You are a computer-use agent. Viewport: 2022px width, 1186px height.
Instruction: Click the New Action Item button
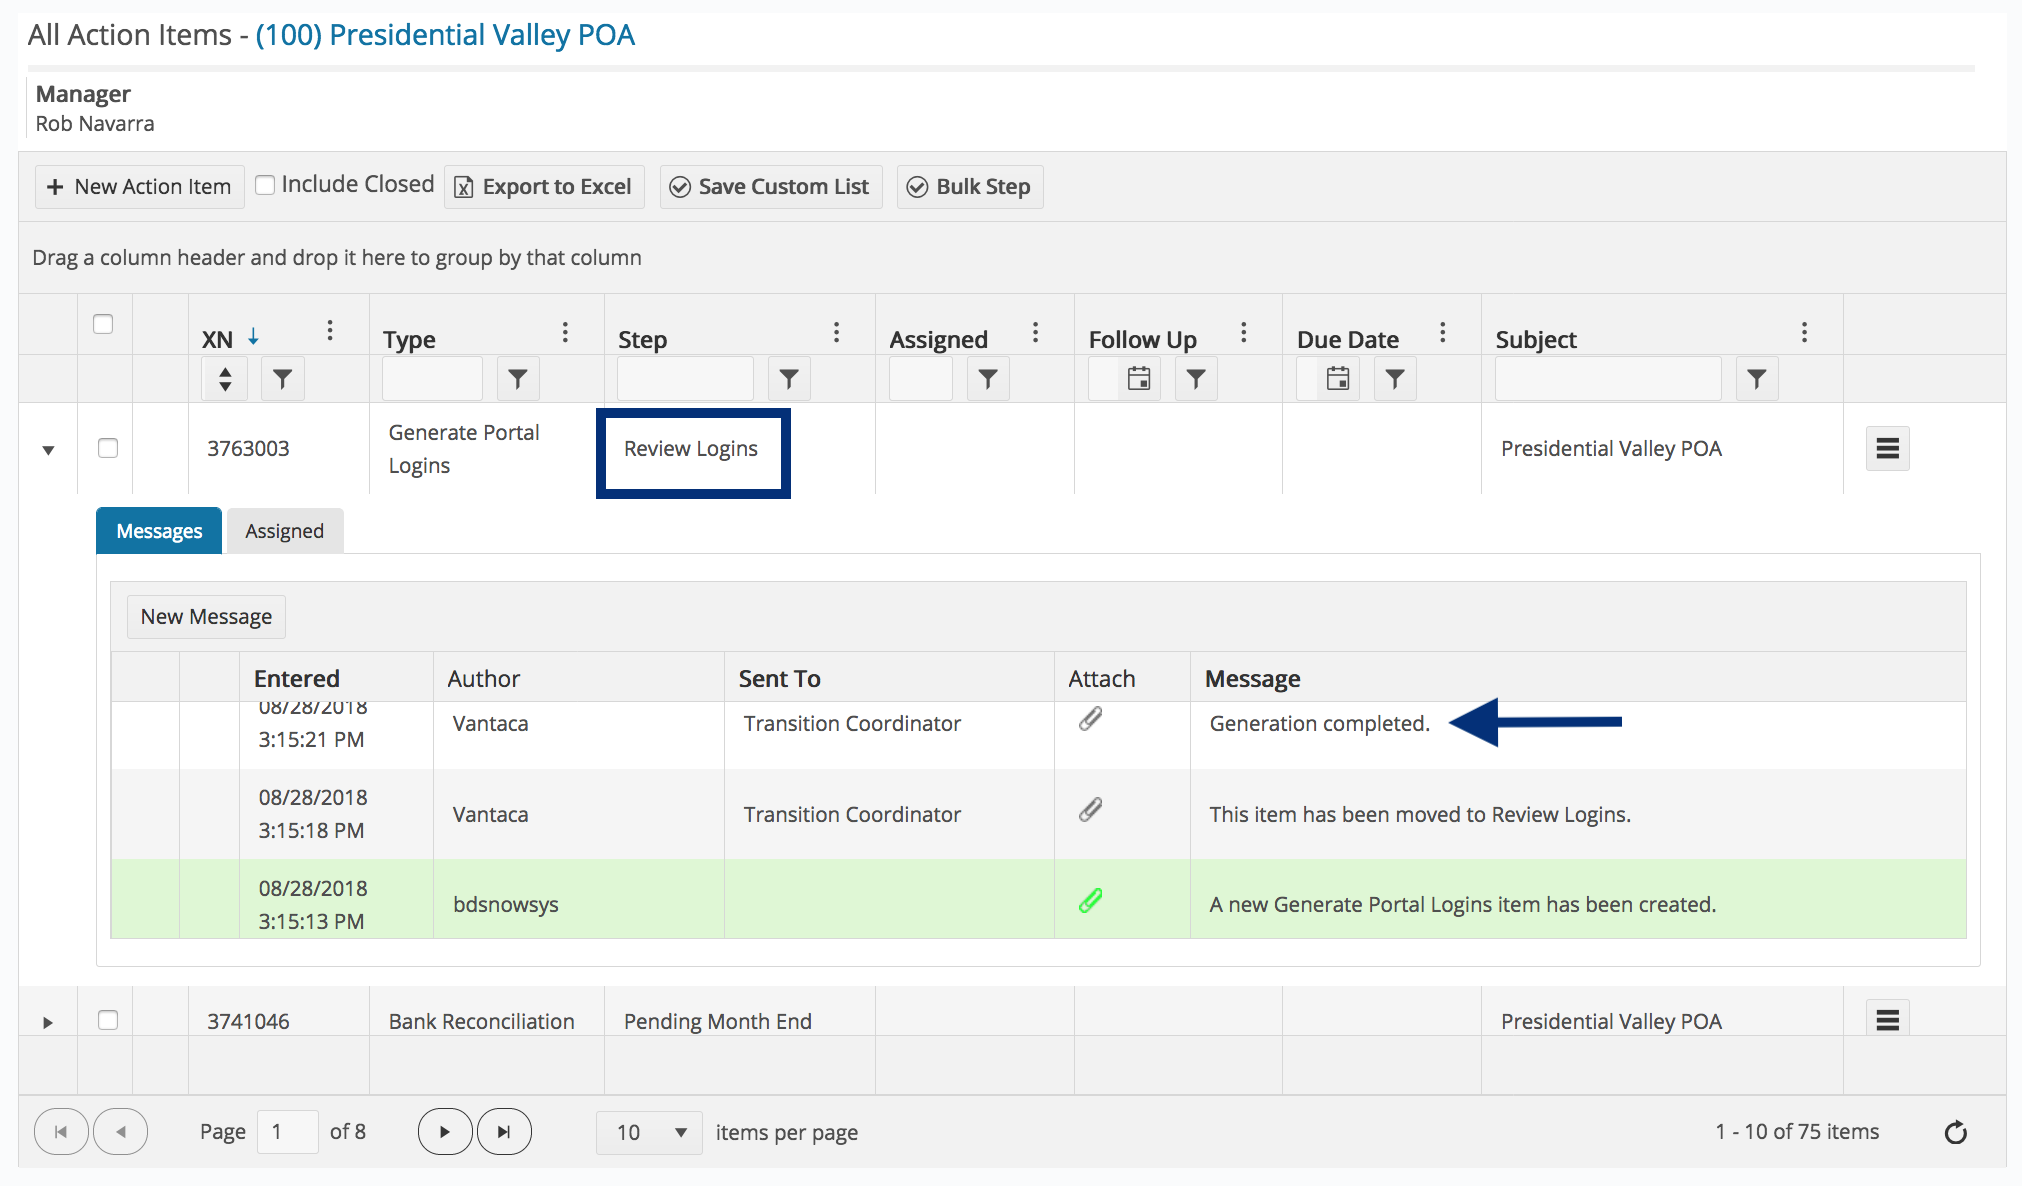coord(140,187)
